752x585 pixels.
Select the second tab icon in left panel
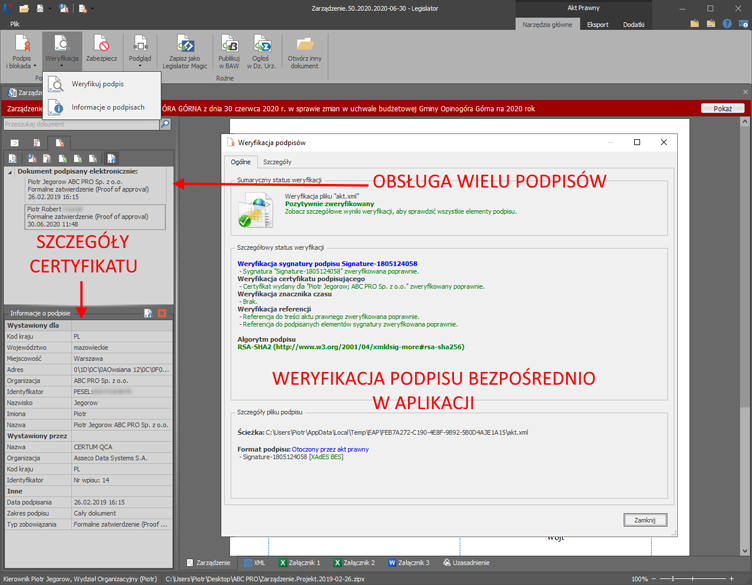tap(37, 142)
